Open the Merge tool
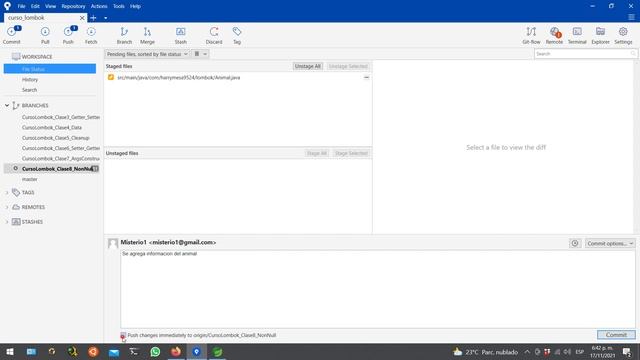 coord(147,35)
